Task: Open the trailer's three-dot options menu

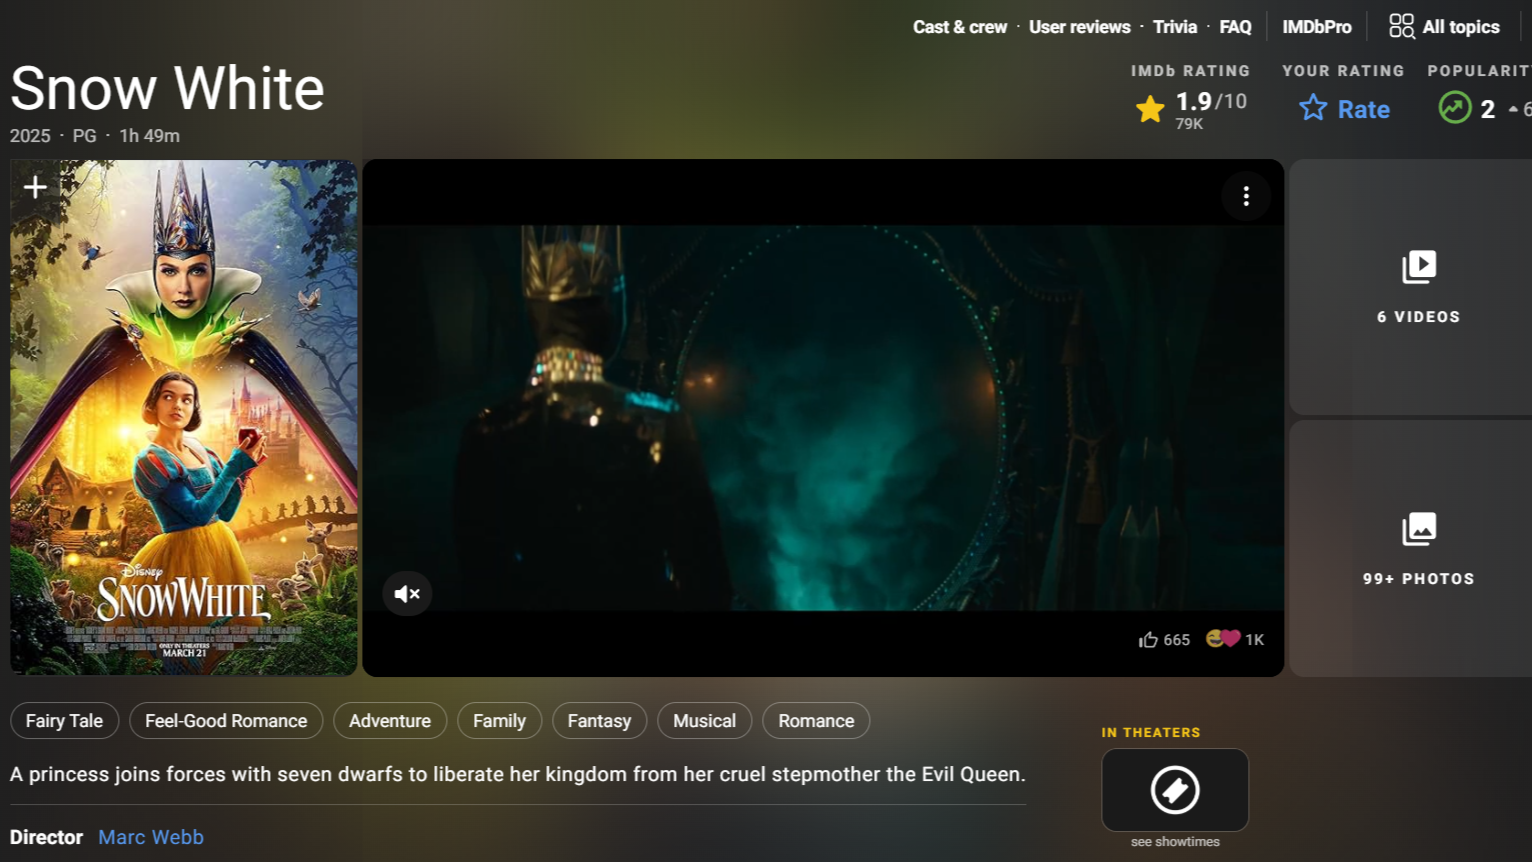Action: coord(1246,196)
